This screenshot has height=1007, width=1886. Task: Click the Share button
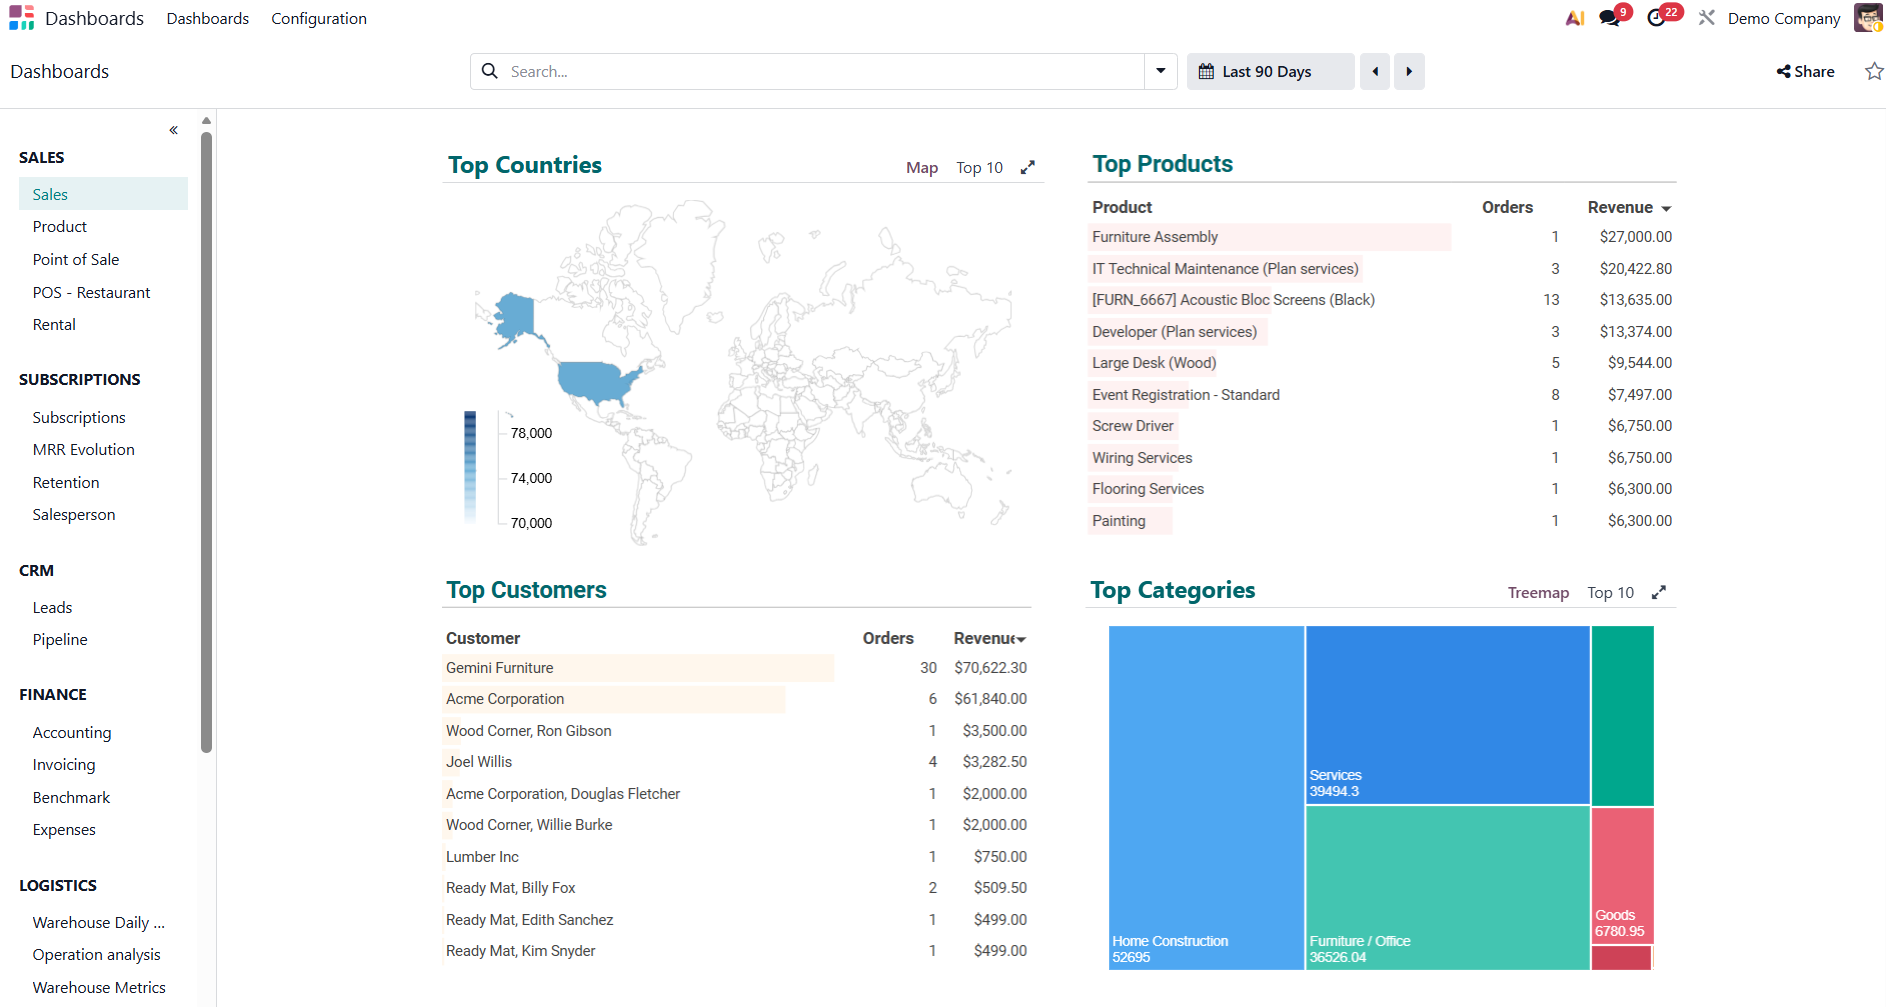(1805, 71)
